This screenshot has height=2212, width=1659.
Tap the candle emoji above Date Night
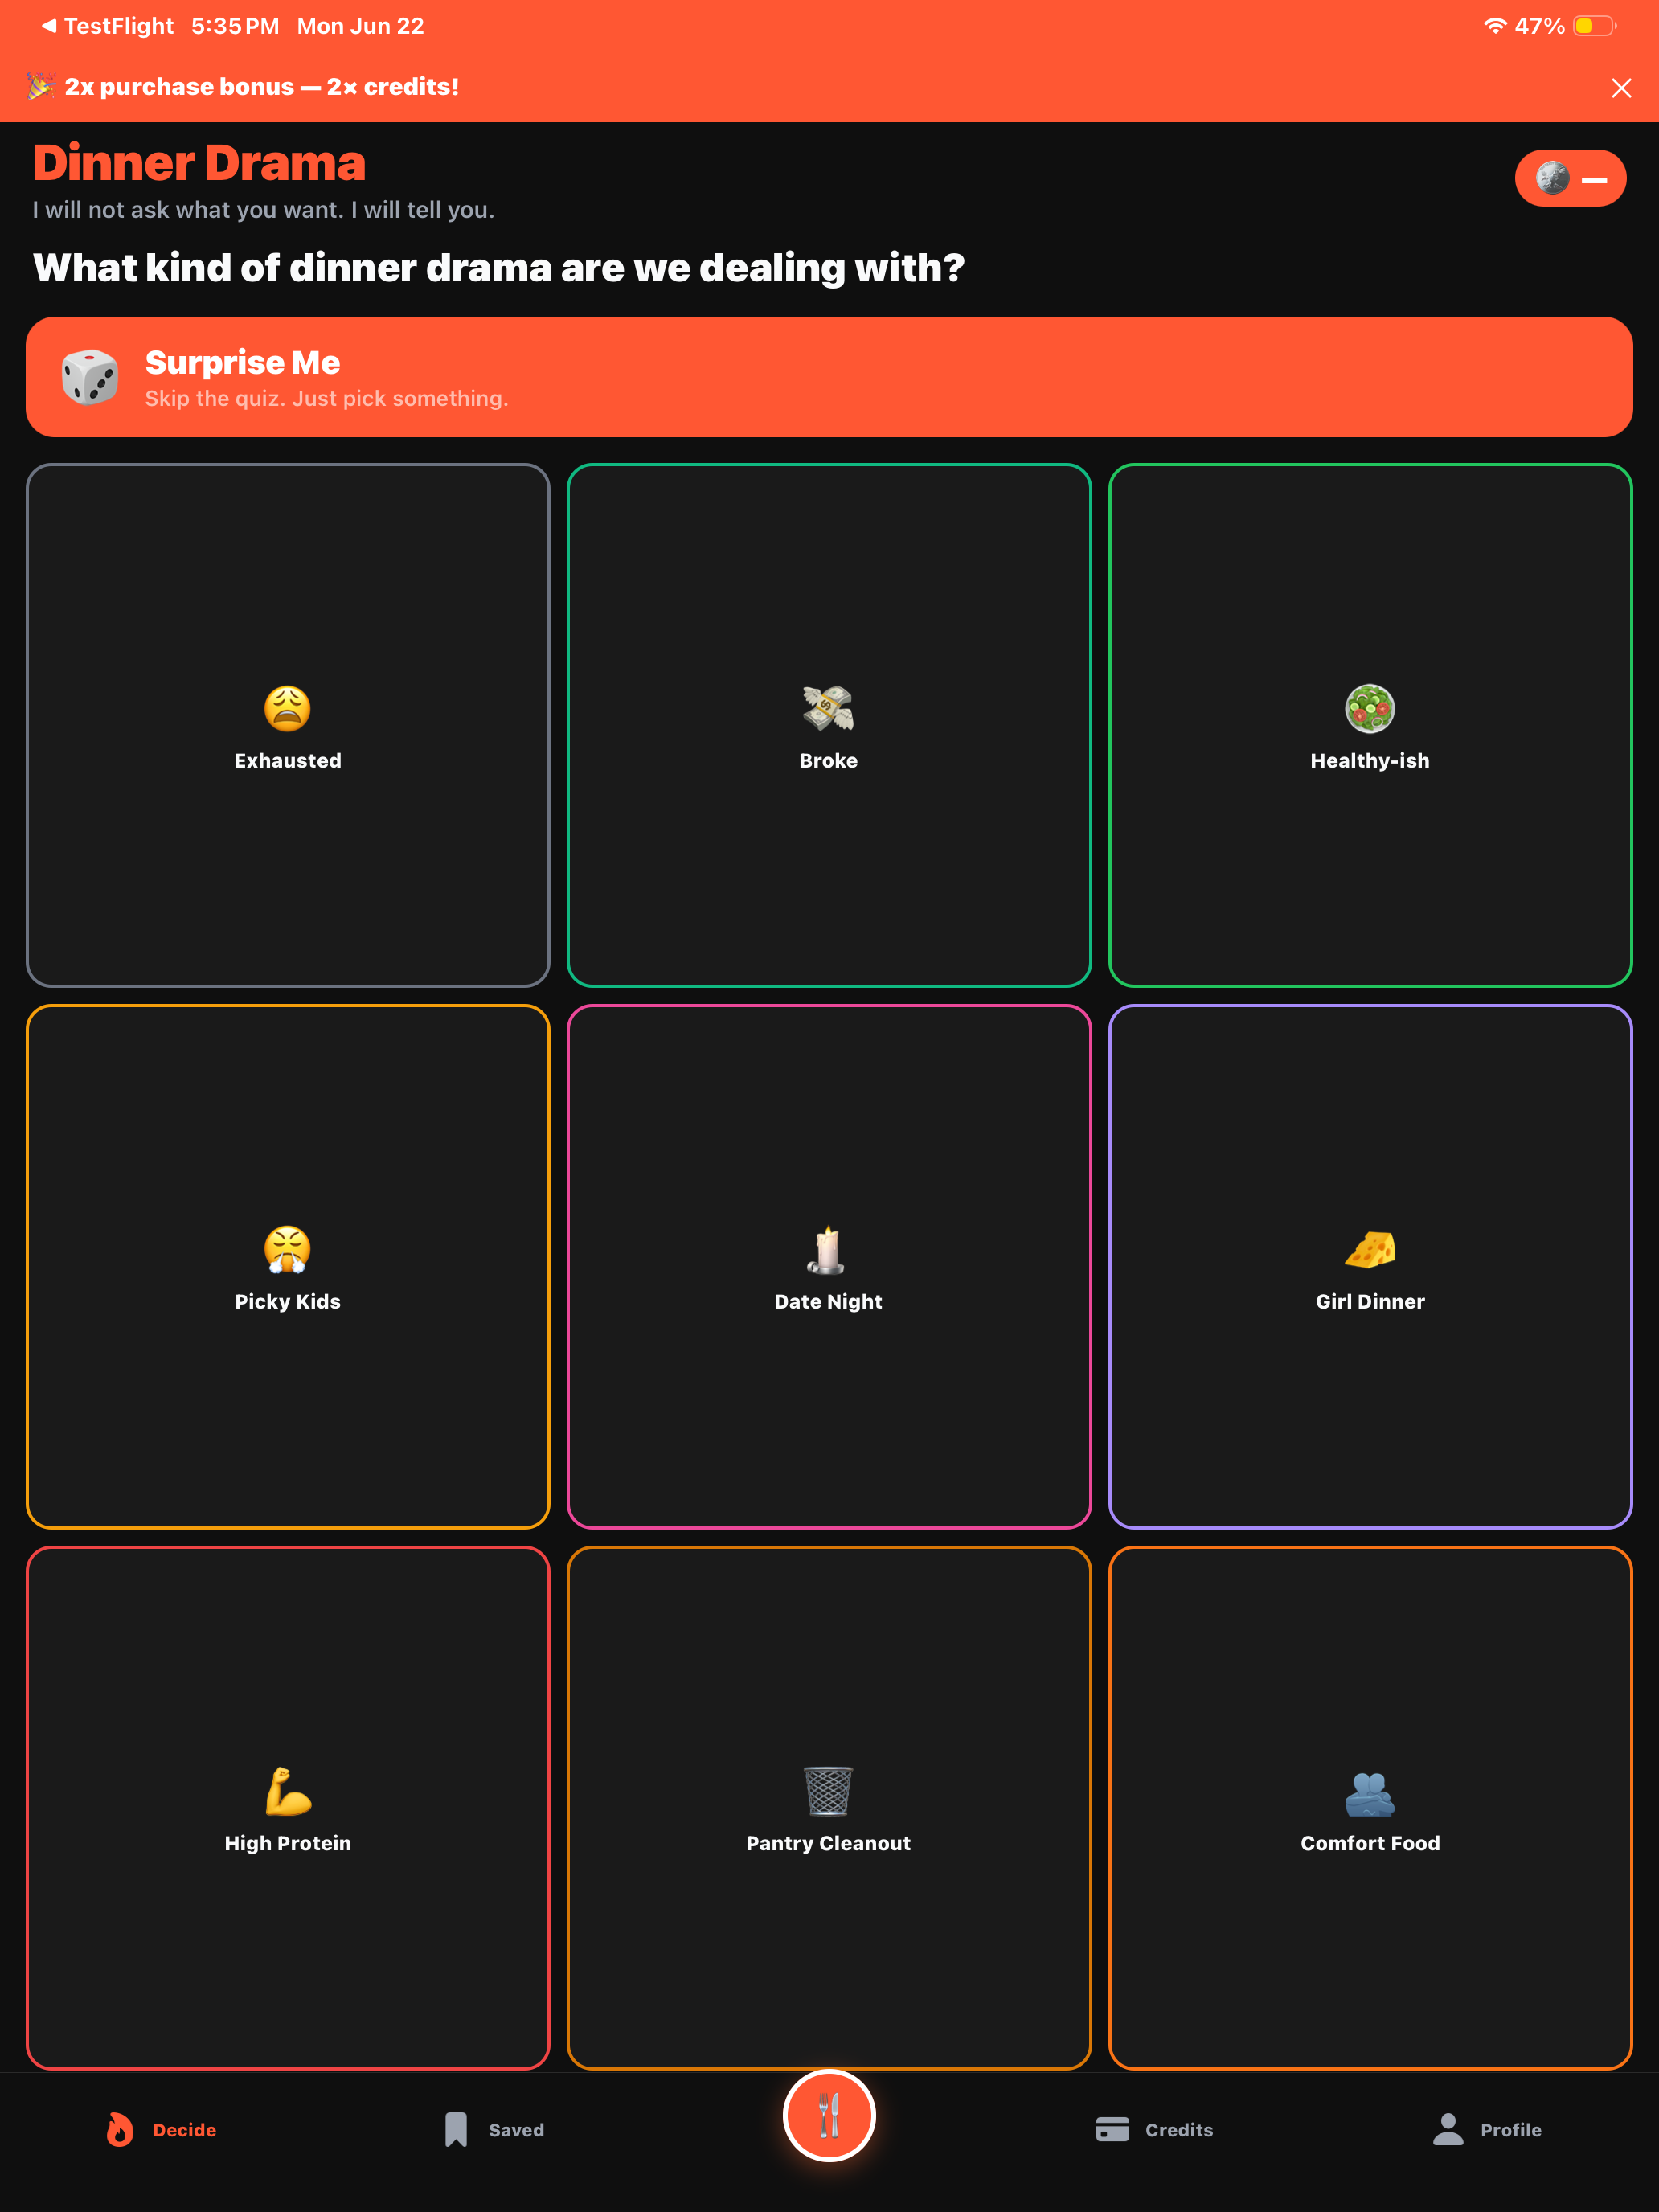[827, 1249]
